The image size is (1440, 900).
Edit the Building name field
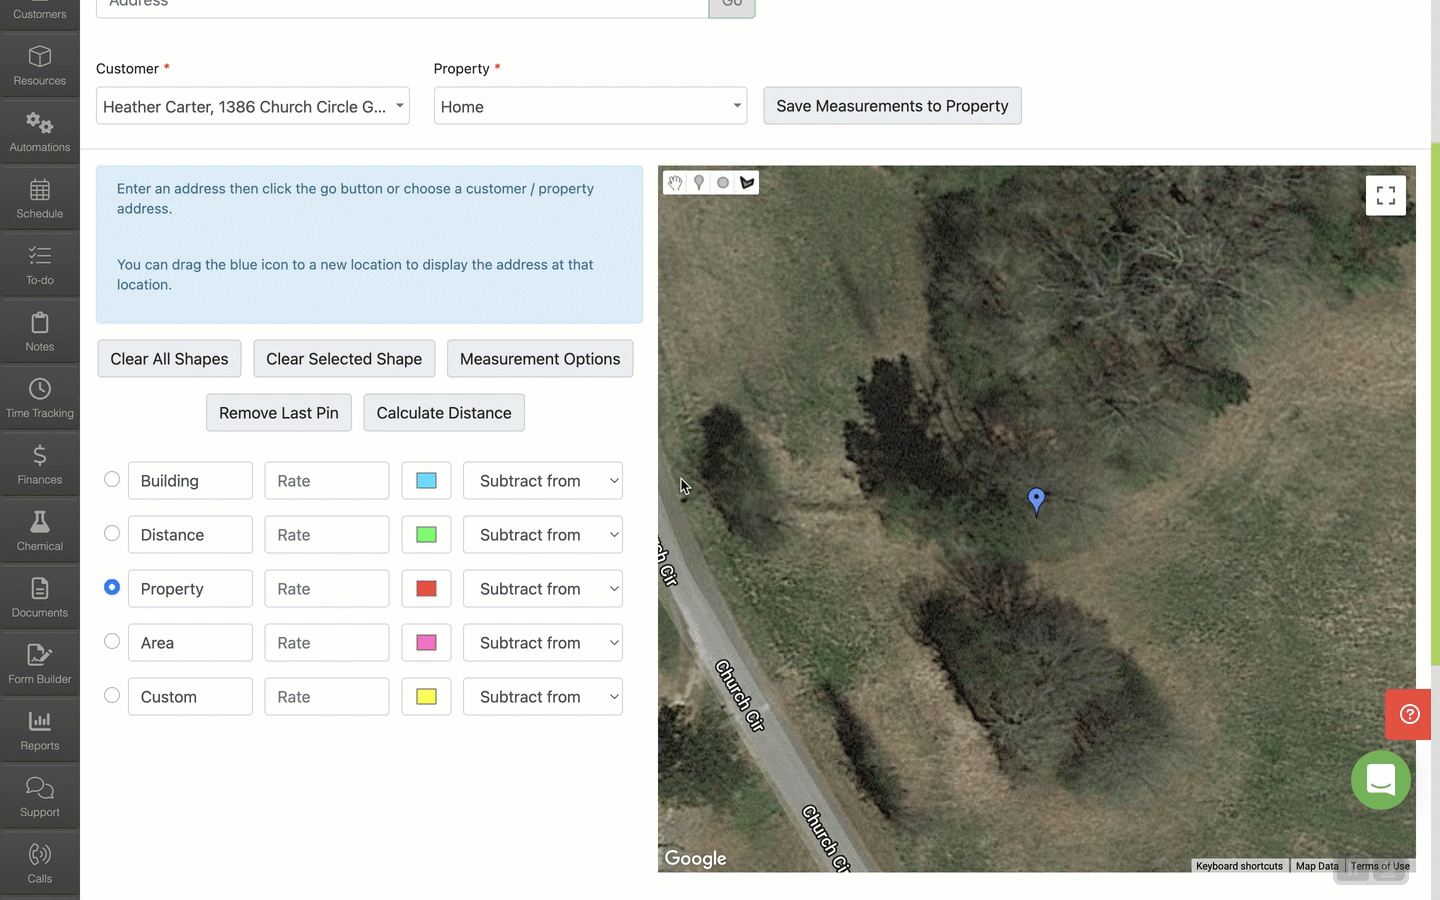[x=190, y=481]
